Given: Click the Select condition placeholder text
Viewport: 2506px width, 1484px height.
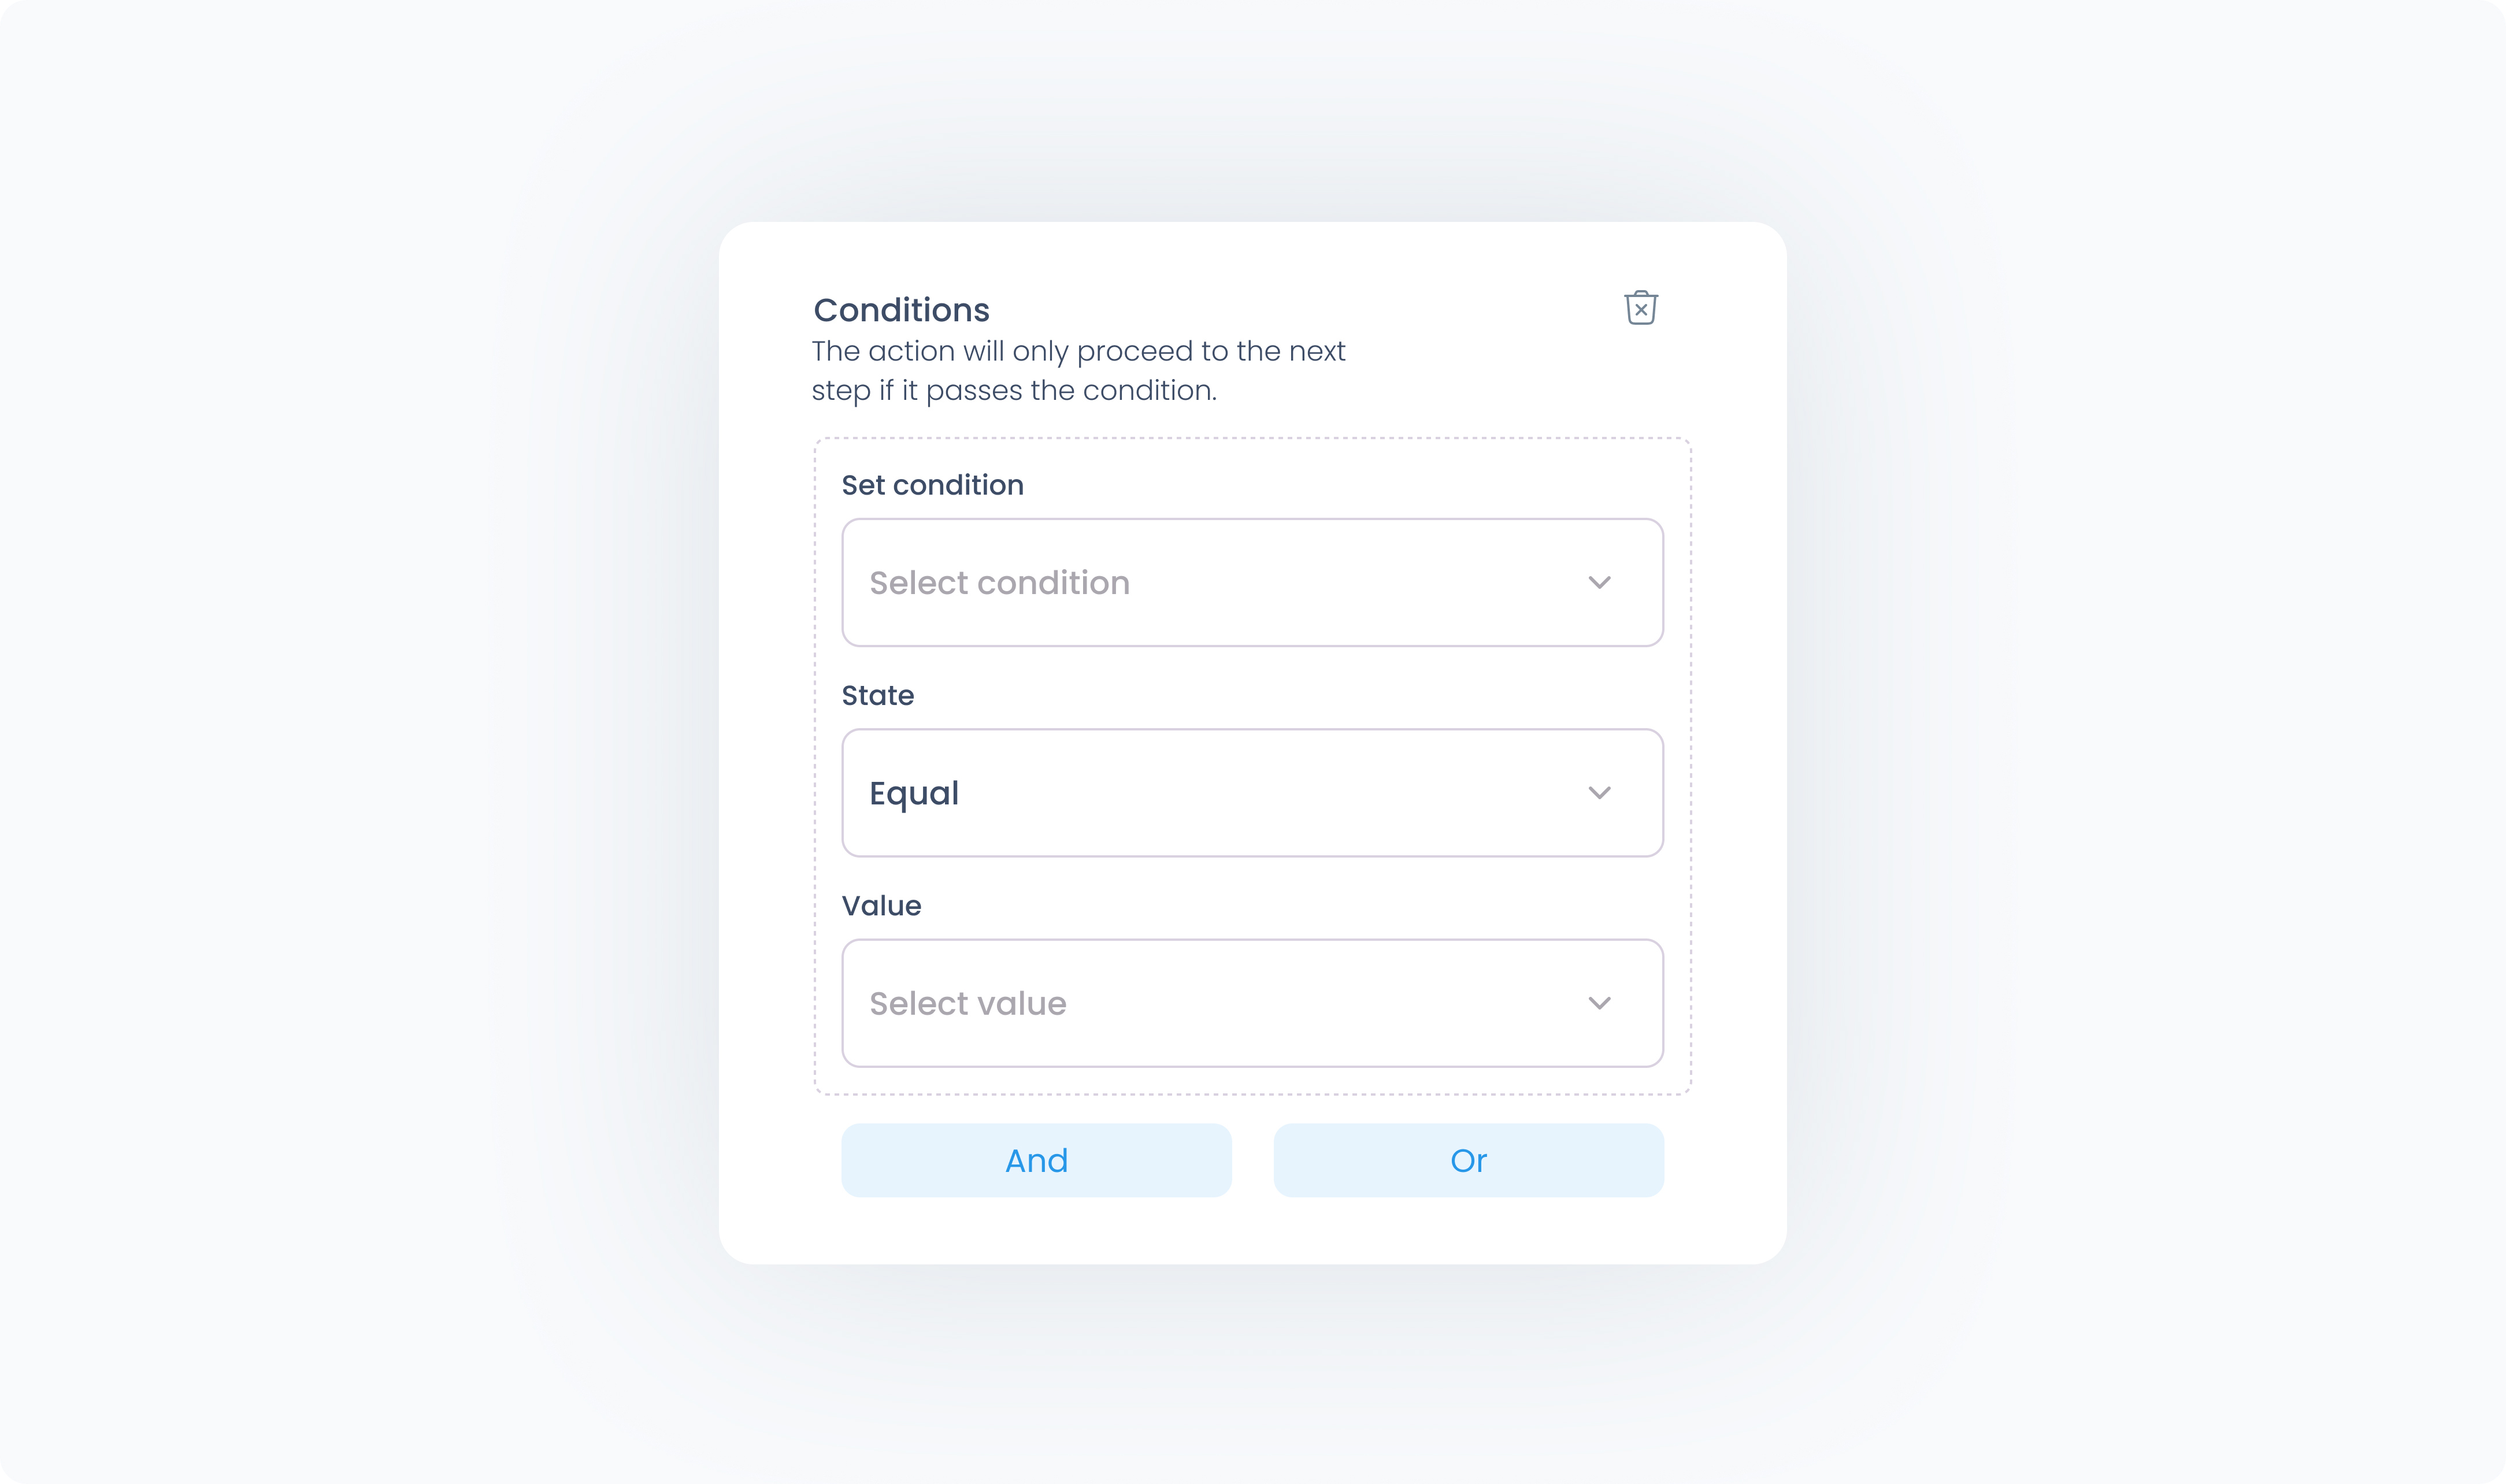Looking at the screenshot, I should pyautogui.click(x=999, y=583).
